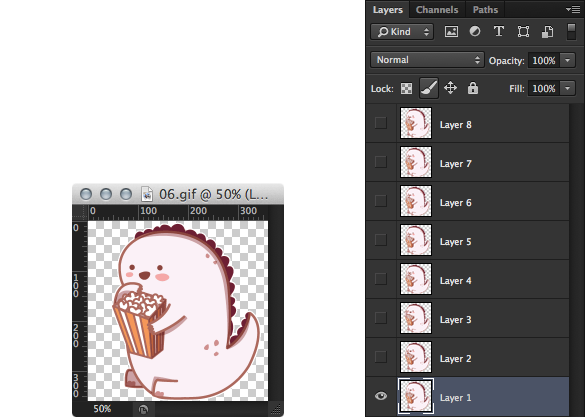Open the Fill slider arrow
Image resolution: width=585 pixels, height=417 pixels.
[x=567, y=88]
